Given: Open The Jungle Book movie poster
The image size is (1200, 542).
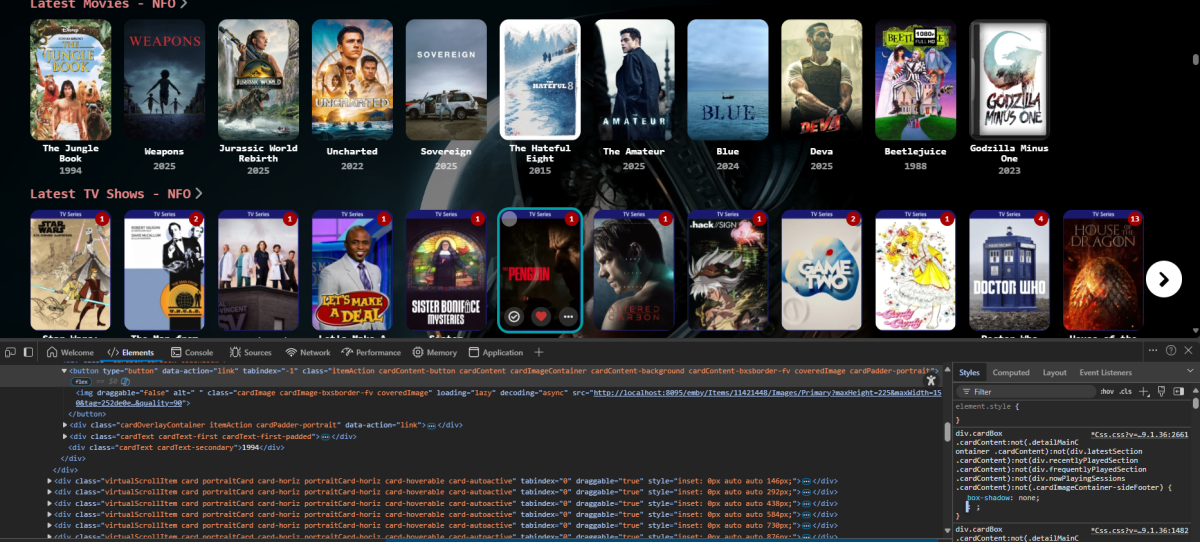Looking at the screenshot, I should (70, 79).
